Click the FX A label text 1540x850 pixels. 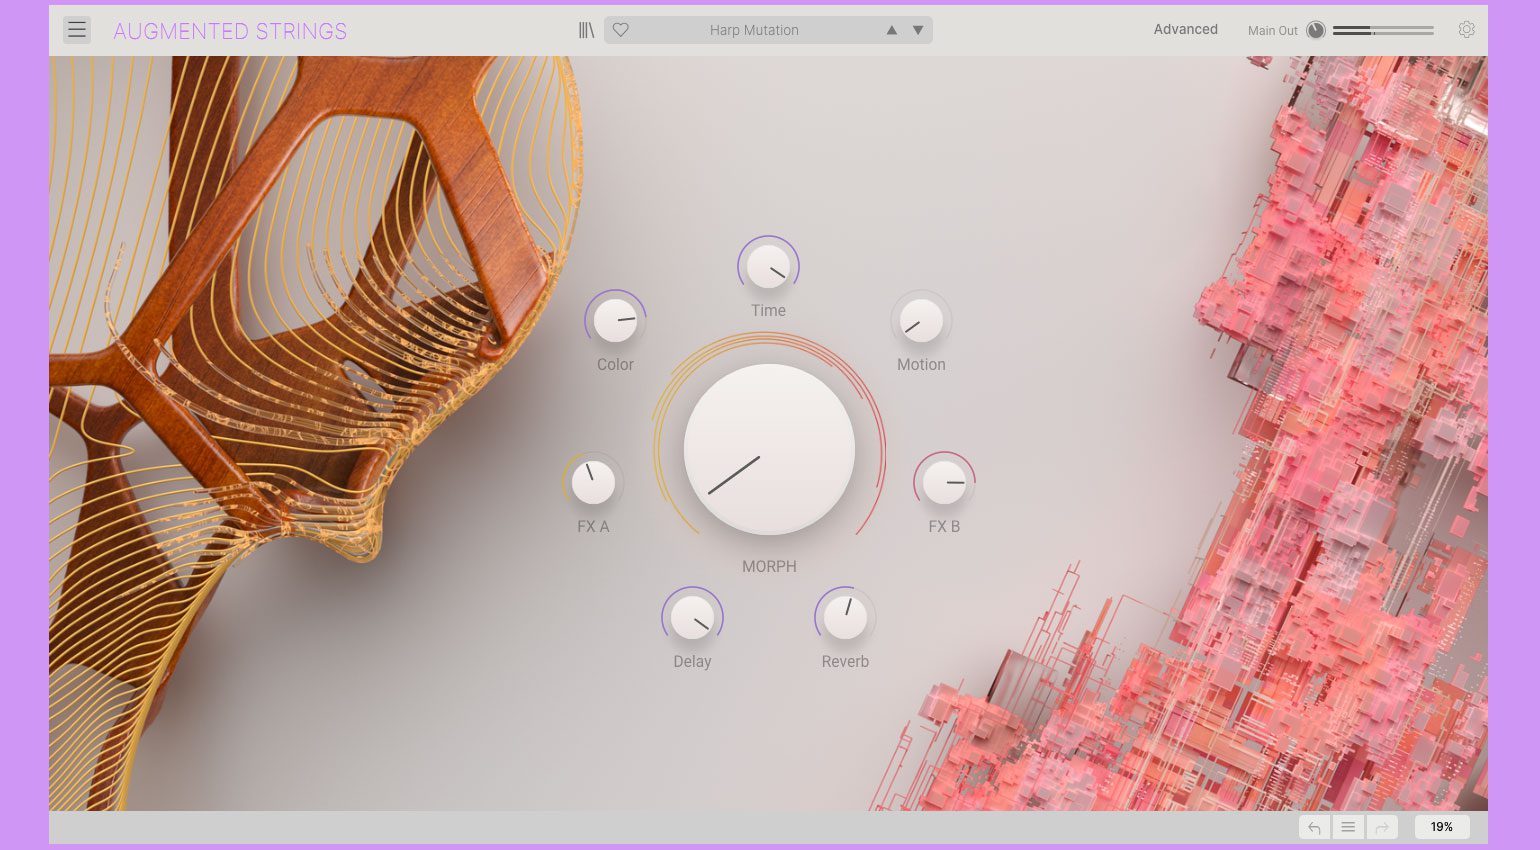[593, 526]
